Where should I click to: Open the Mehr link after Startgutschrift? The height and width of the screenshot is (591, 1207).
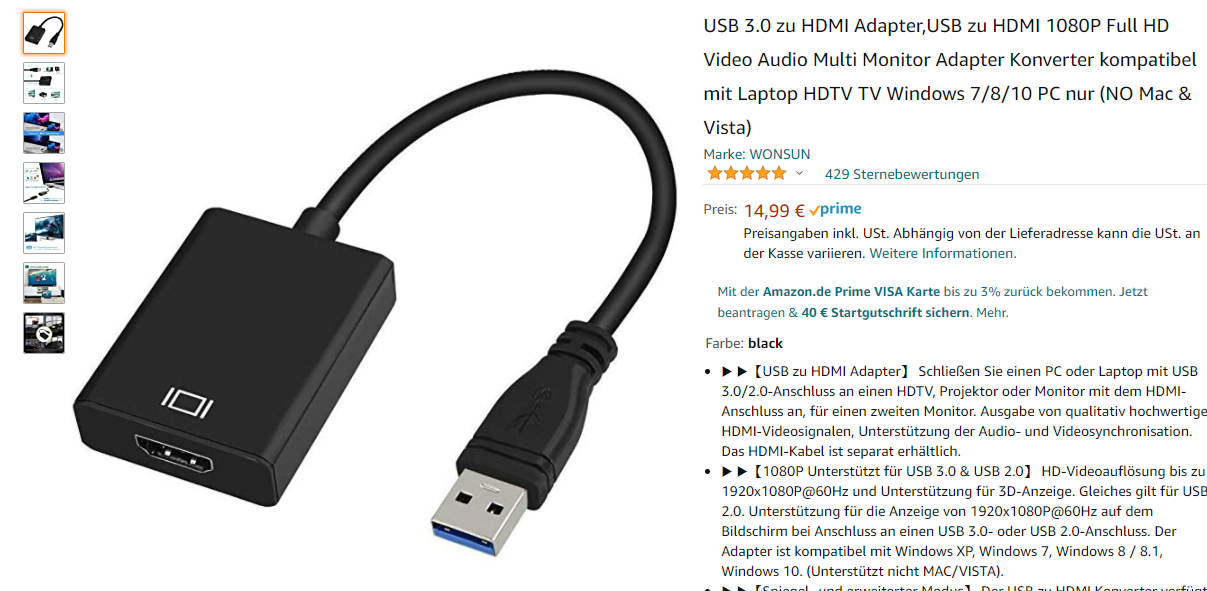(992, 313)
